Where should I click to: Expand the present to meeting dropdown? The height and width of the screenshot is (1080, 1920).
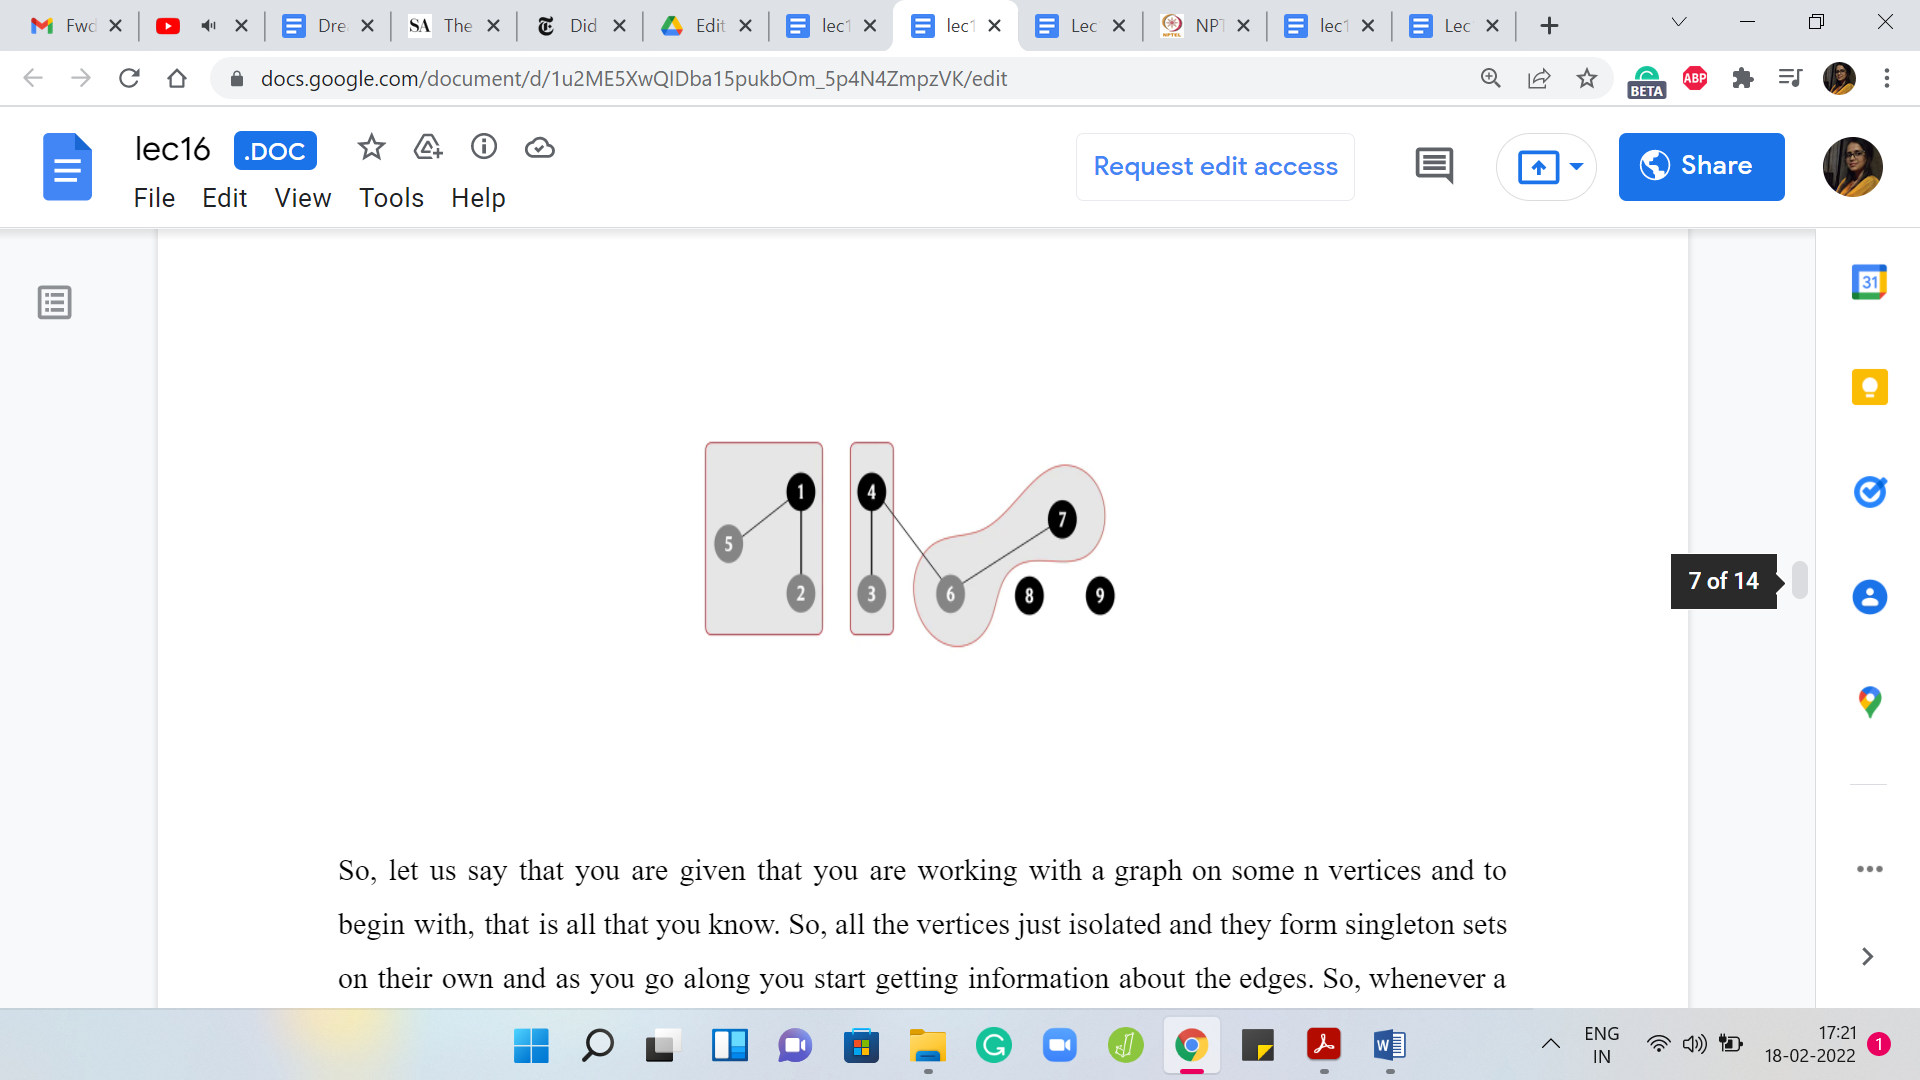click(x=1577, y=166)
